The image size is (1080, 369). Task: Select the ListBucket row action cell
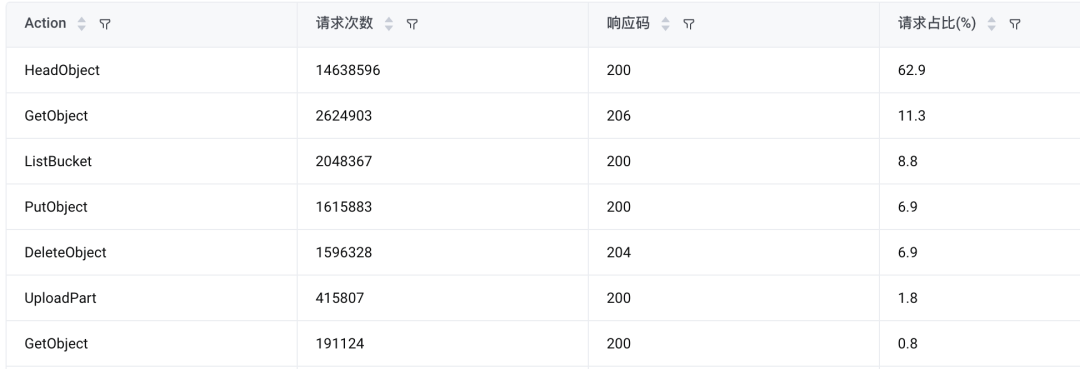coord(152,161)
